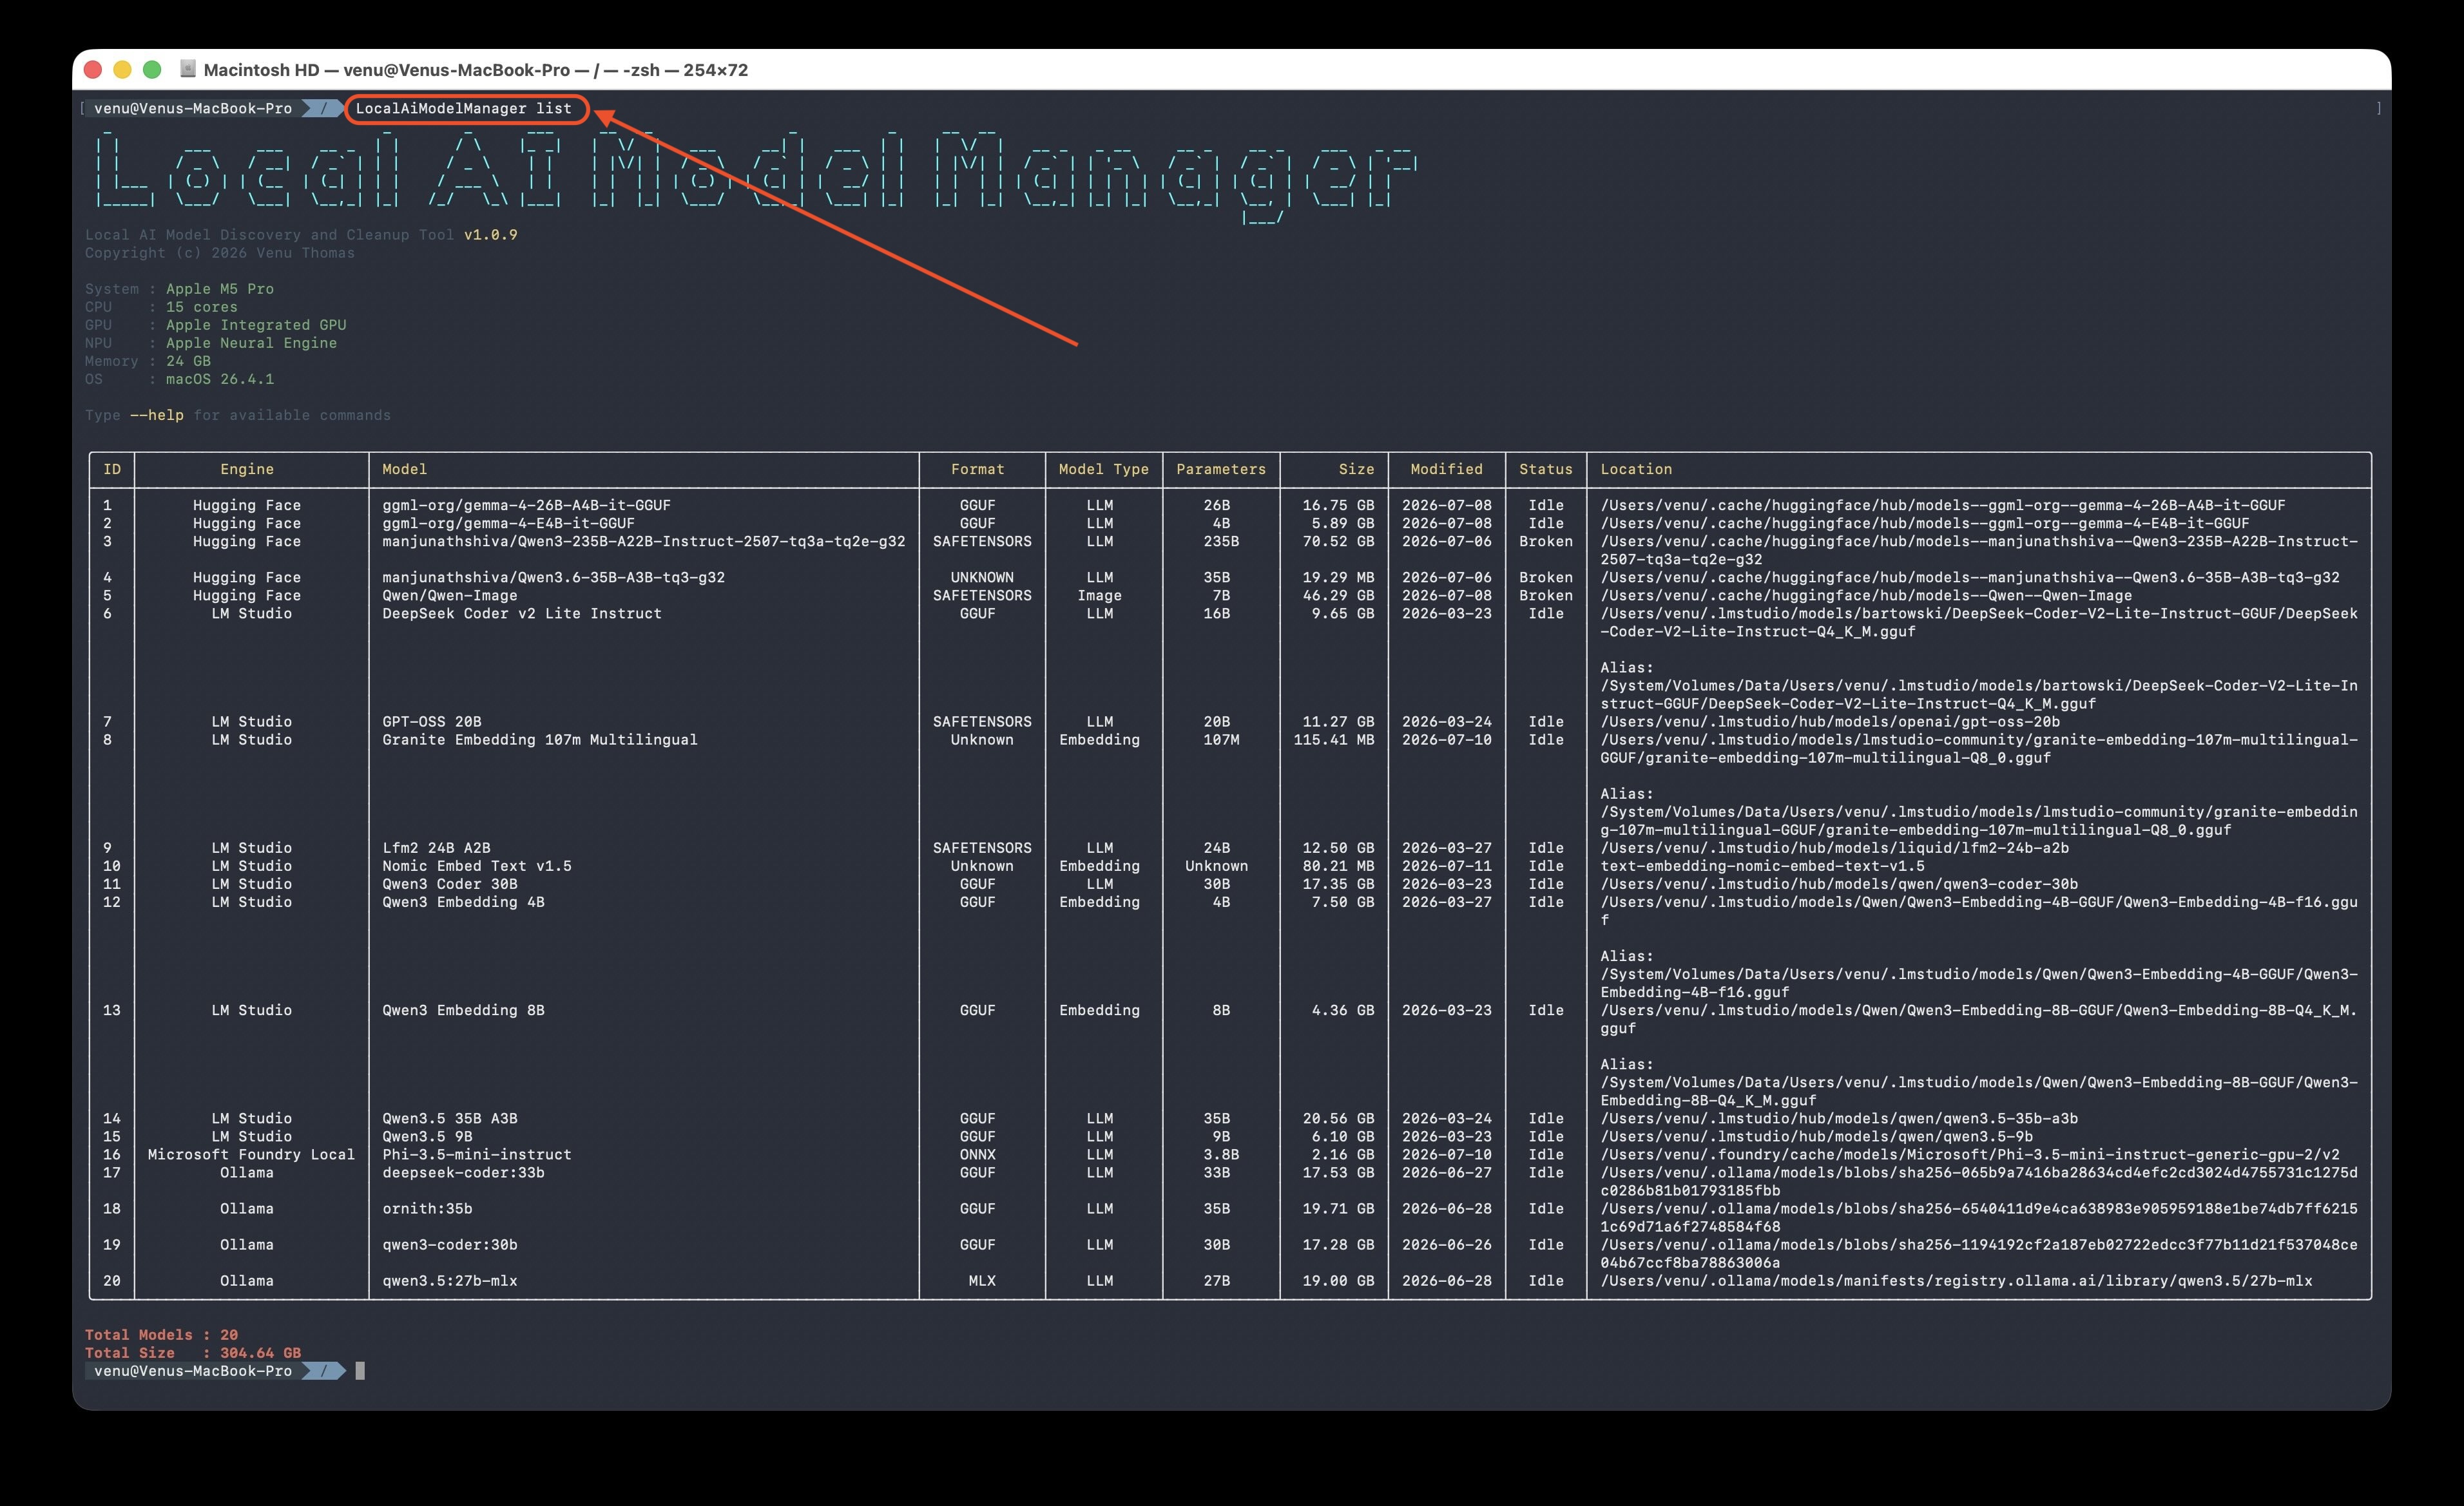Click the 2026-07-11 modified date

point(1446,865)
